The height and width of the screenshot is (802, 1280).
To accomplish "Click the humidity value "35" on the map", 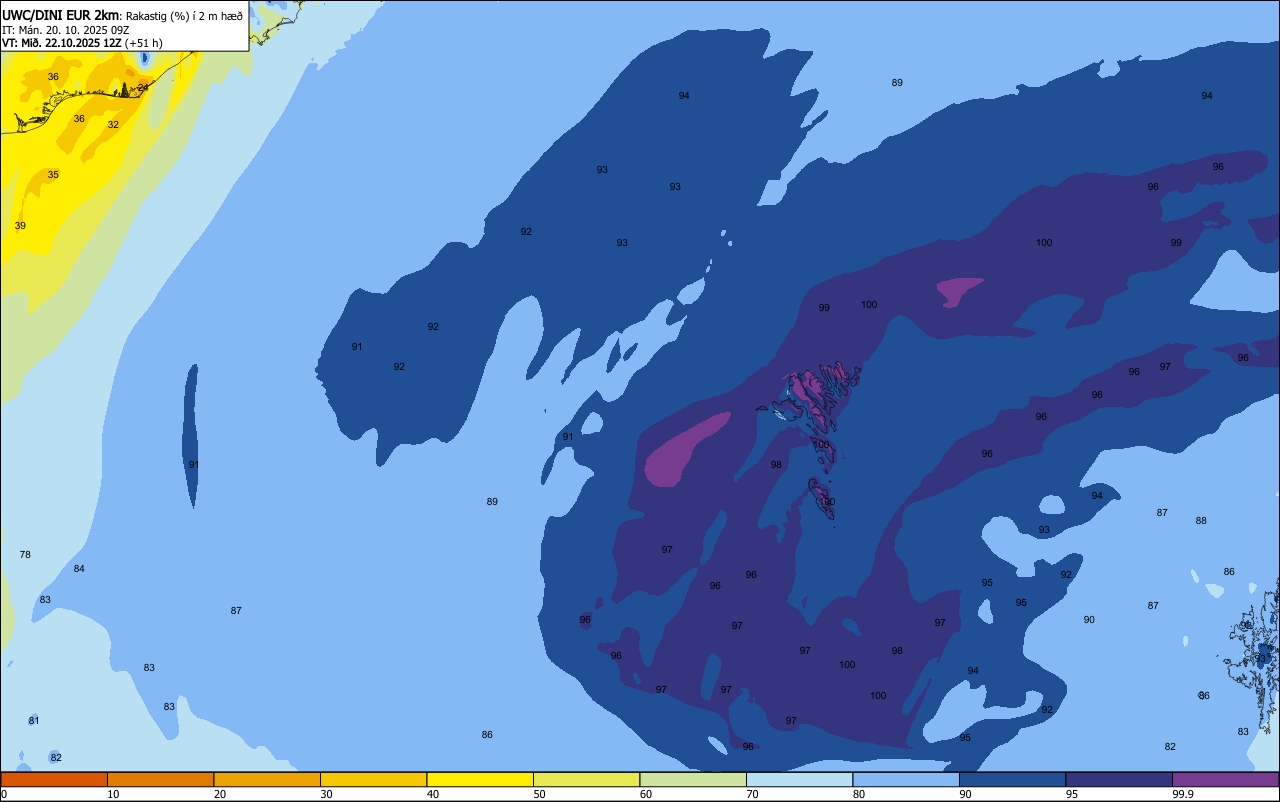I will tap(53, 175).
